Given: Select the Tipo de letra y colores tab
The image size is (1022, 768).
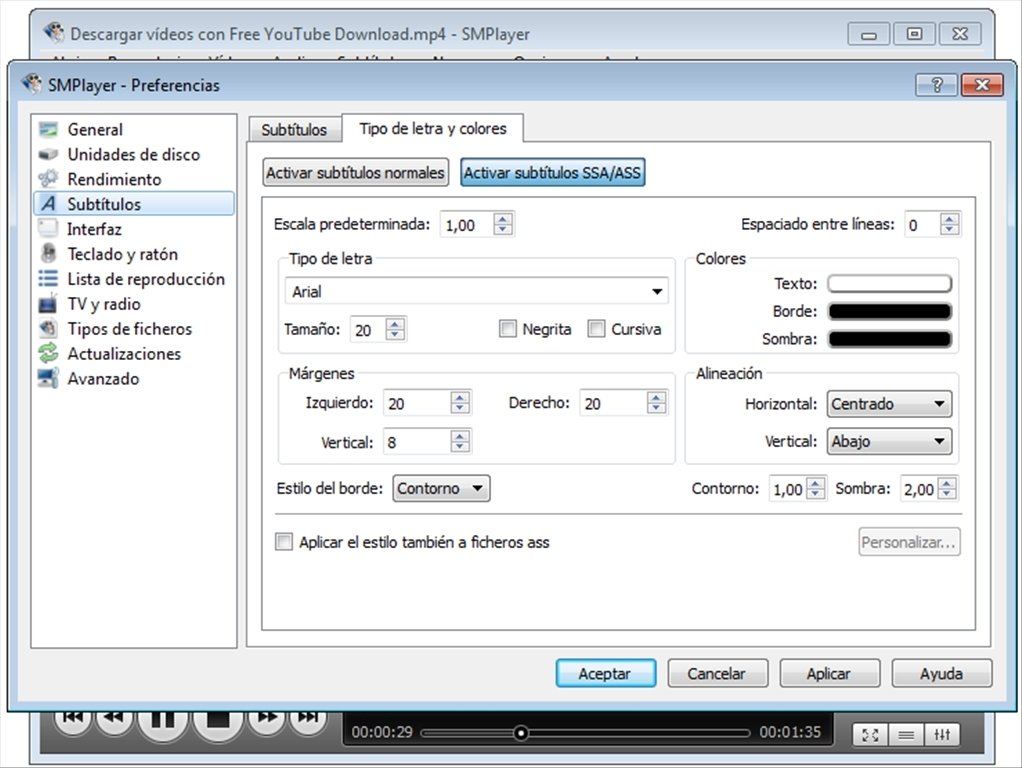Looking at the screenshot, I should coord(433,128).
